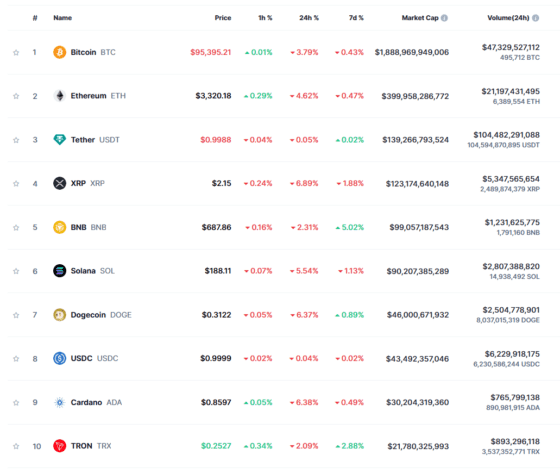Sort by the 24h % column
560x473 pixels.
(x=309, y=18)
